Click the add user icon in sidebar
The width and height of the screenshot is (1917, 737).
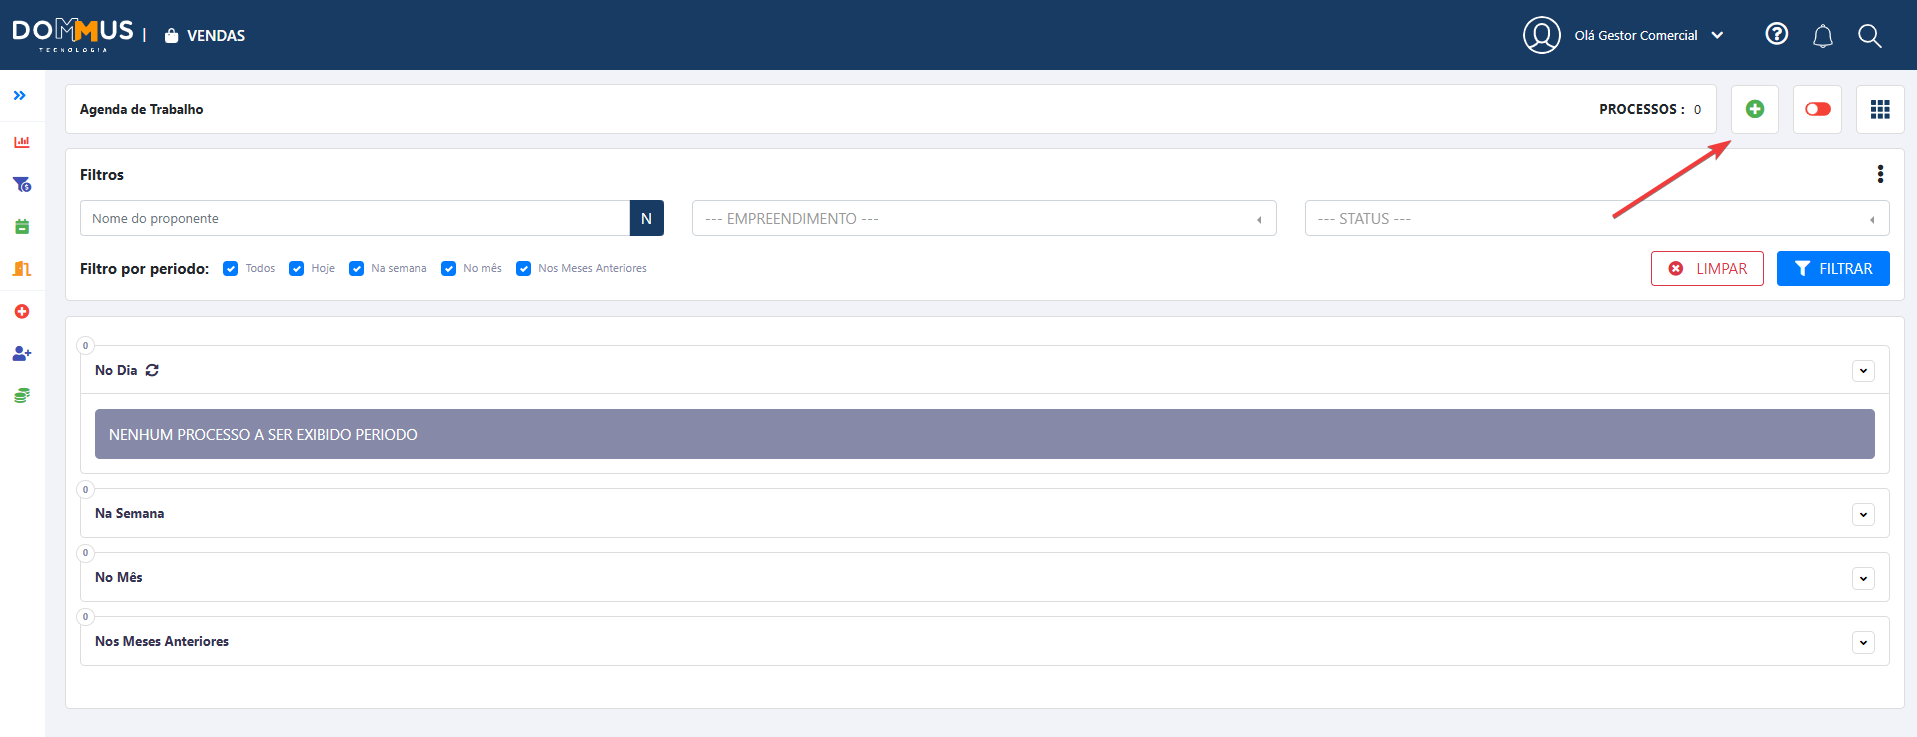(x=22, y=354)
